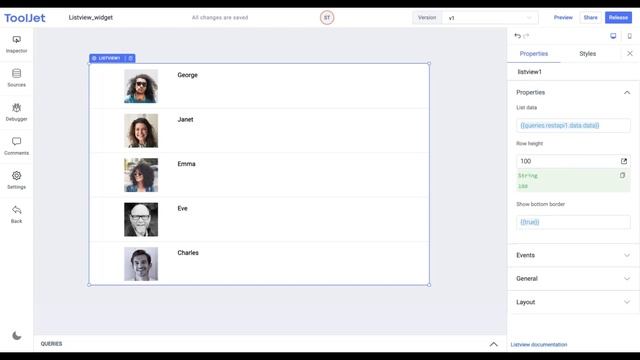Open the Sources panel
Viewport: 640px width, 360px height.
(x=16, y=78)
